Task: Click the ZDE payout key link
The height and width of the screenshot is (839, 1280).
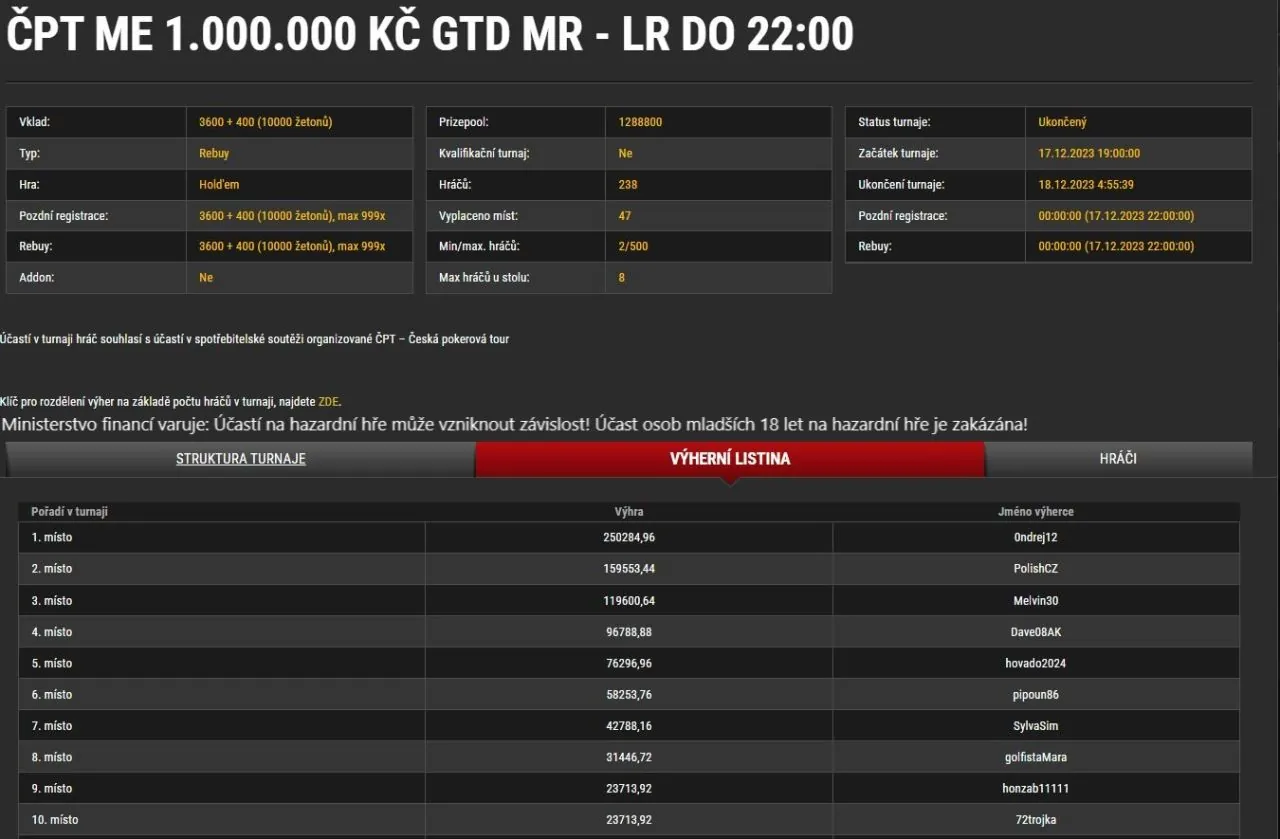Action: point(328,402)
